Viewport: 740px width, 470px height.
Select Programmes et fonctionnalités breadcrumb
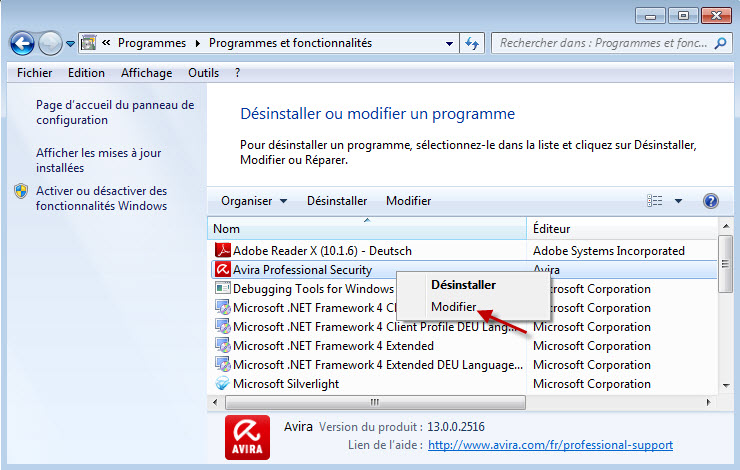pos(290,43)
